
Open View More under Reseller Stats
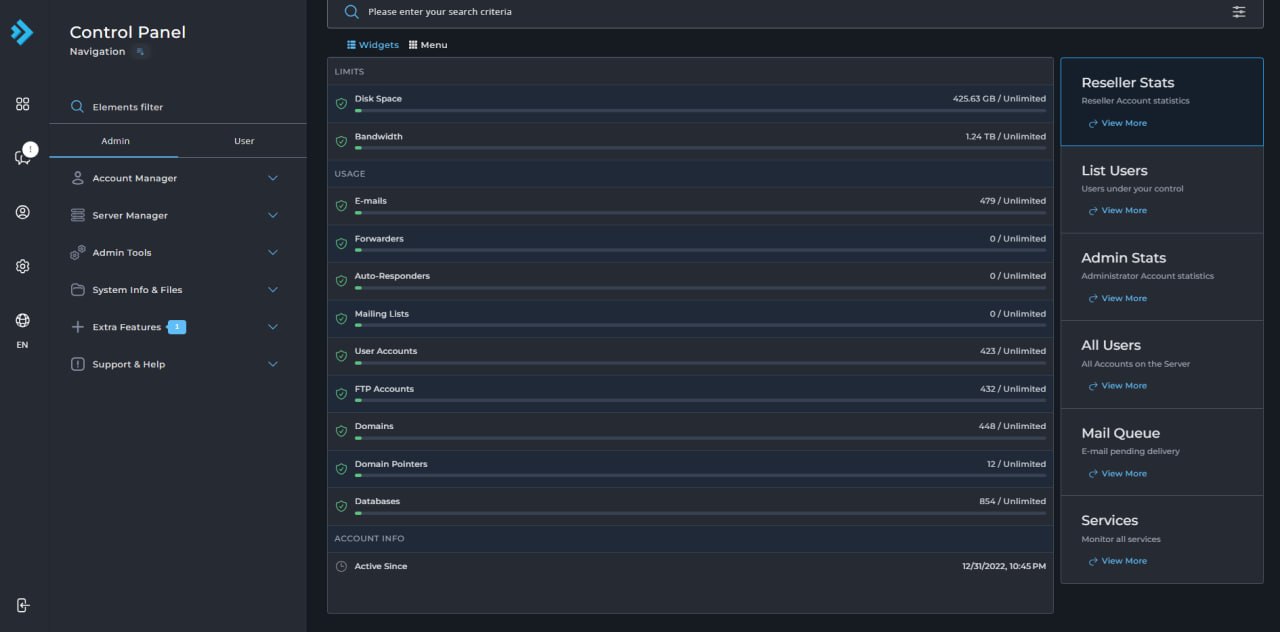[x=1117, y=122]
